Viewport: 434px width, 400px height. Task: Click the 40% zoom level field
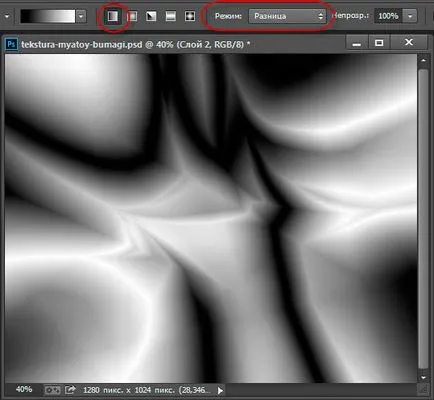coord(24,389)
